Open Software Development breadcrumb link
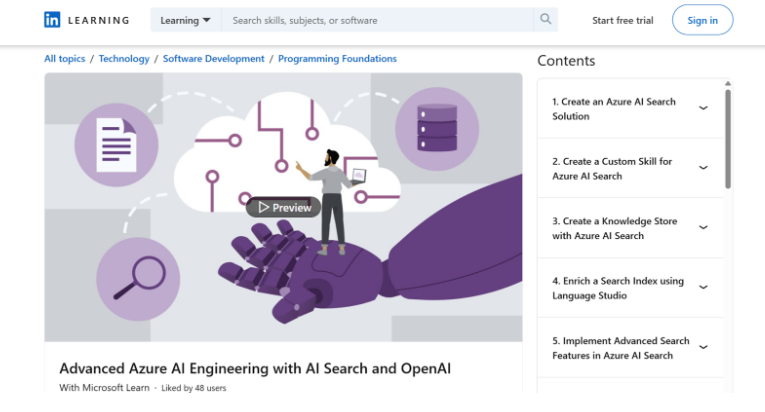 point(213,59)
